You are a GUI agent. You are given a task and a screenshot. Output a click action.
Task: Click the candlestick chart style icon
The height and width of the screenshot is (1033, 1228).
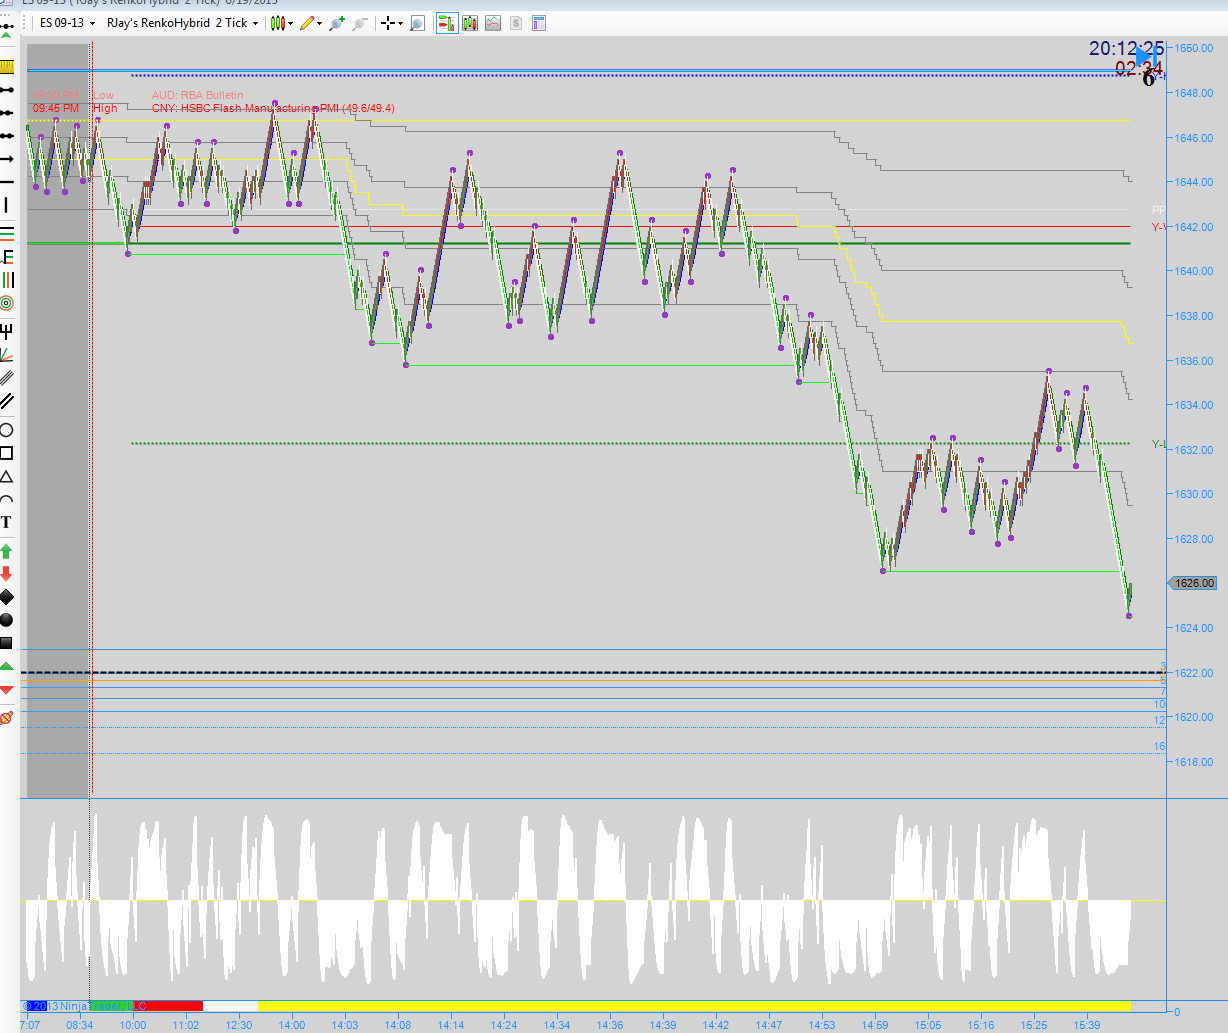click(x=277, y=22)
